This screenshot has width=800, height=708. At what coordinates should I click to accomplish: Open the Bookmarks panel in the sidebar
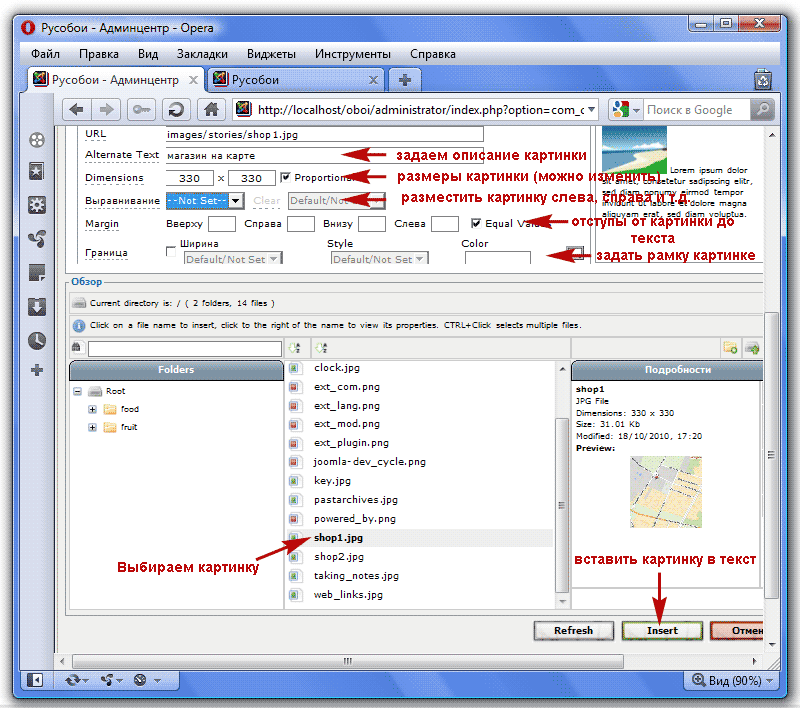tap(37, 172)
